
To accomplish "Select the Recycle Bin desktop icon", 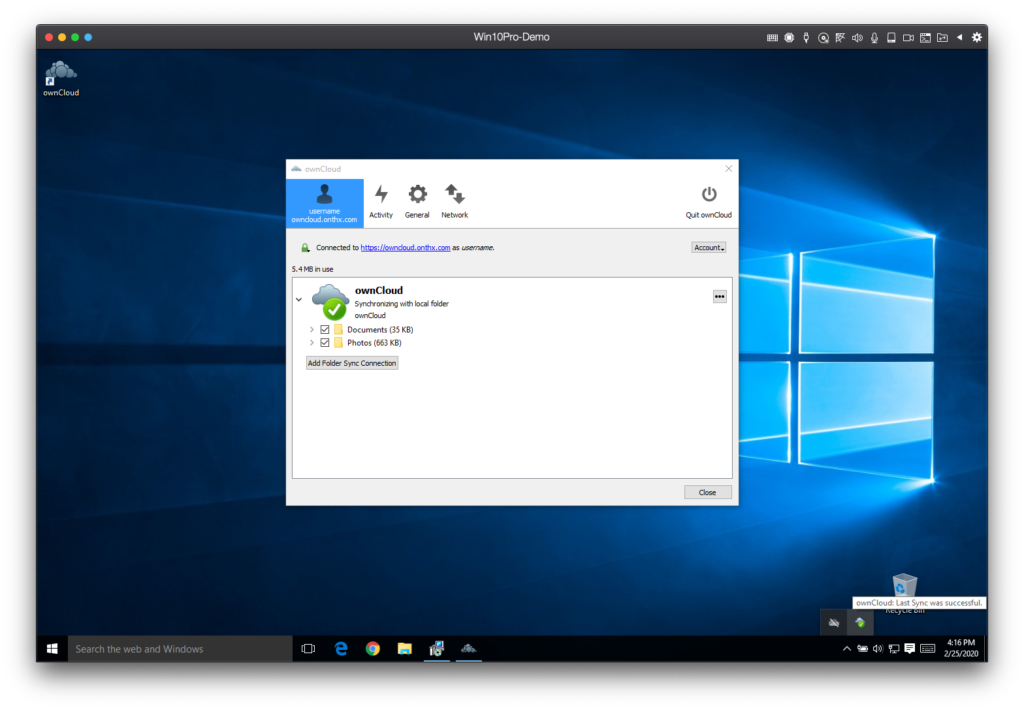I will 904,587.
